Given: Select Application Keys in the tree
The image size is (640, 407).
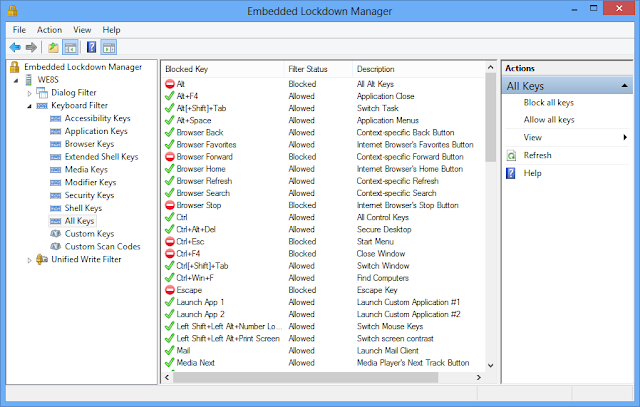Looking at the screenshot, I should coord(96,131).
